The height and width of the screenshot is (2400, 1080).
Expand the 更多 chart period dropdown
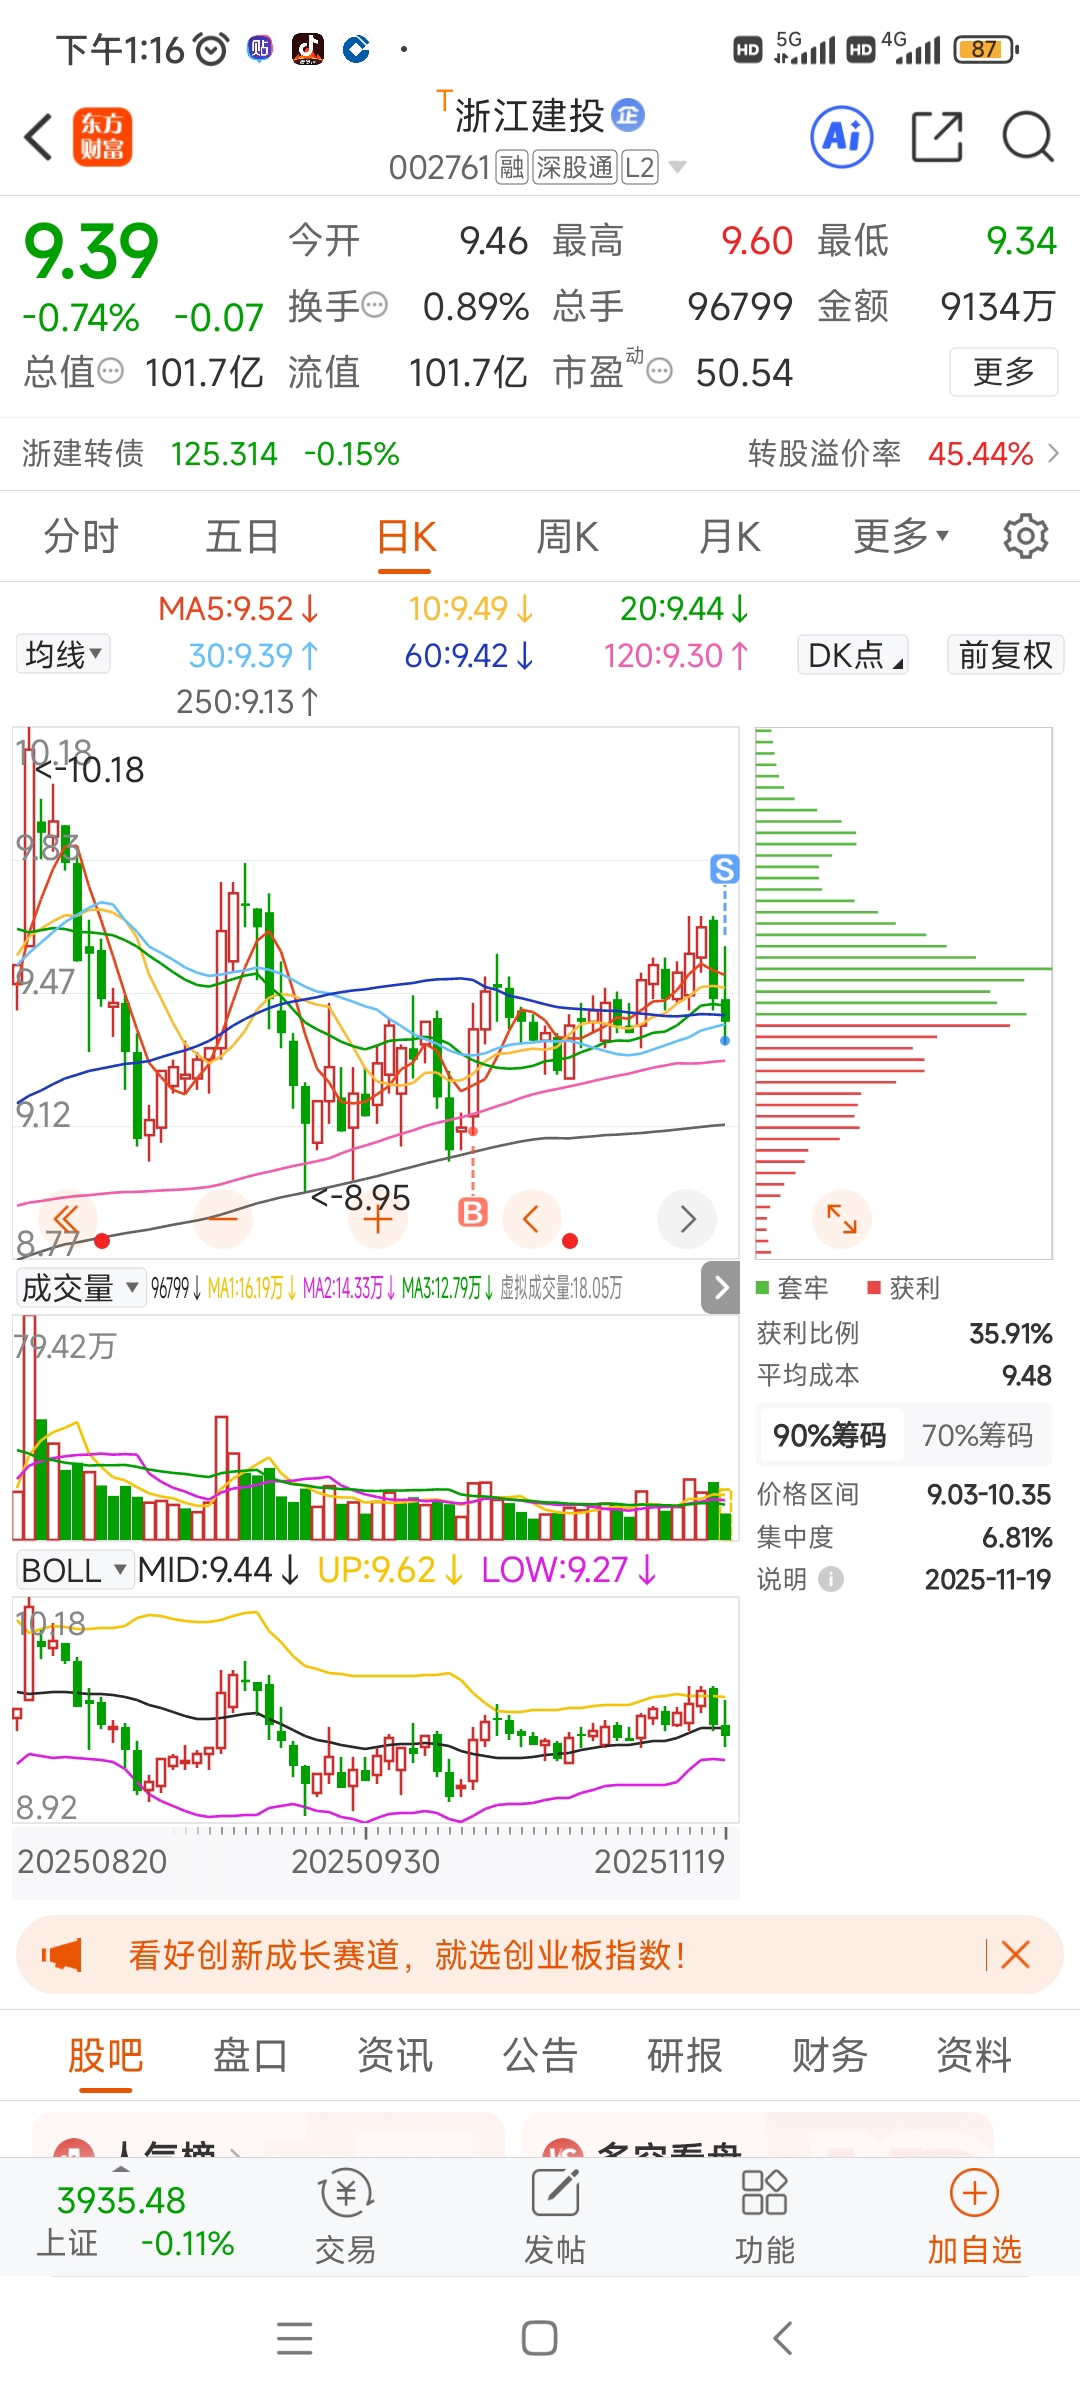click(x=900, y=537)
